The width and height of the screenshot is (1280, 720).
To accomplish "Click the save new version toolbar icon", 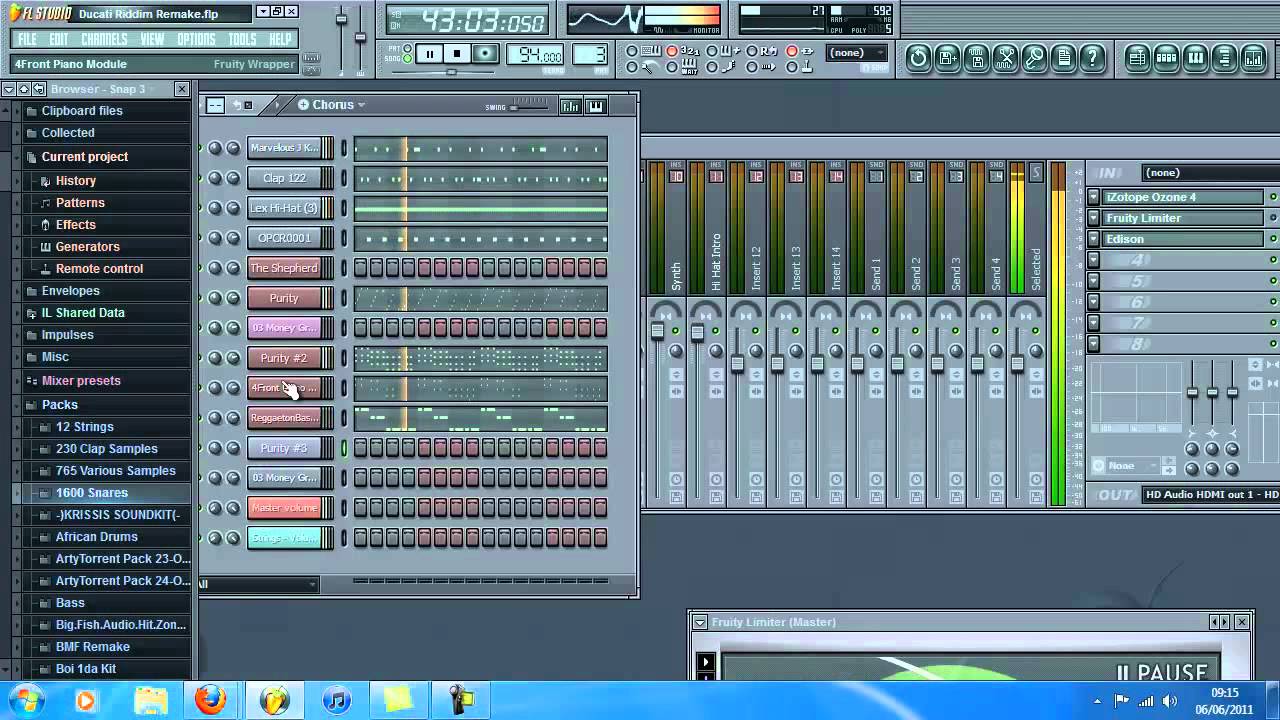I will tap(947, 58).
